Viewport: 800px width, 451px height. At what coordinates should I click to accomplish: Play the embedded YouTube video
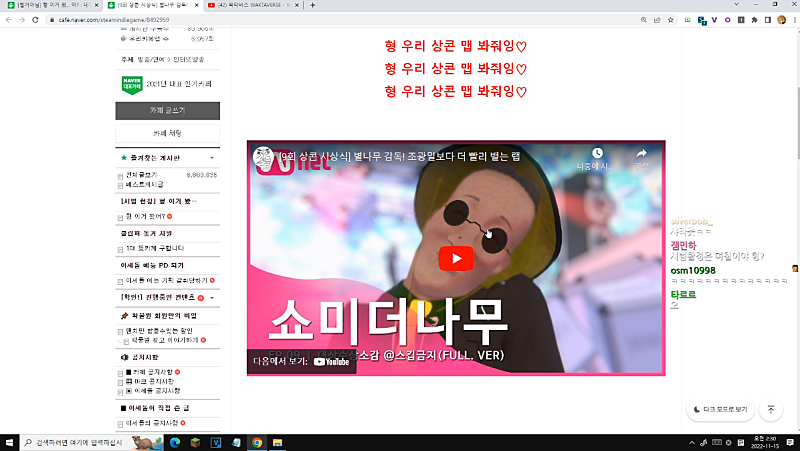[x=456, y=258]
